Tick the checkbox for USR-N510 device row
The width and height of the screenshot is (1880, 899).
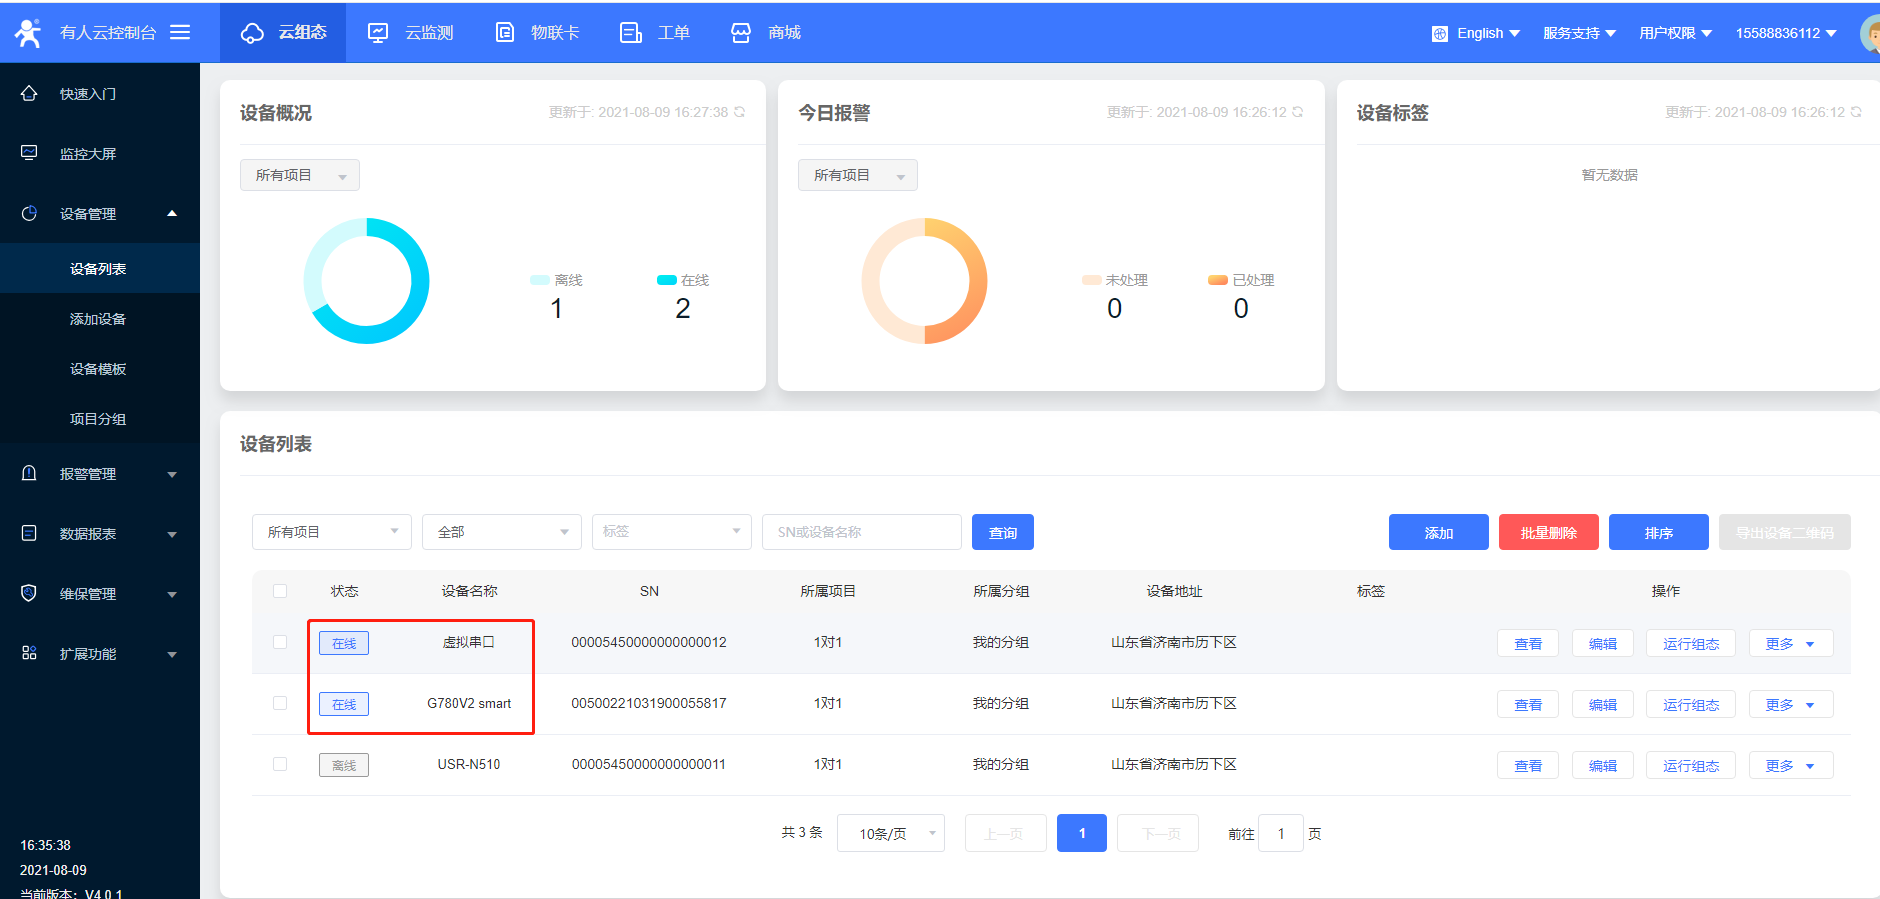pyautogui.click(x=280, y=764)
